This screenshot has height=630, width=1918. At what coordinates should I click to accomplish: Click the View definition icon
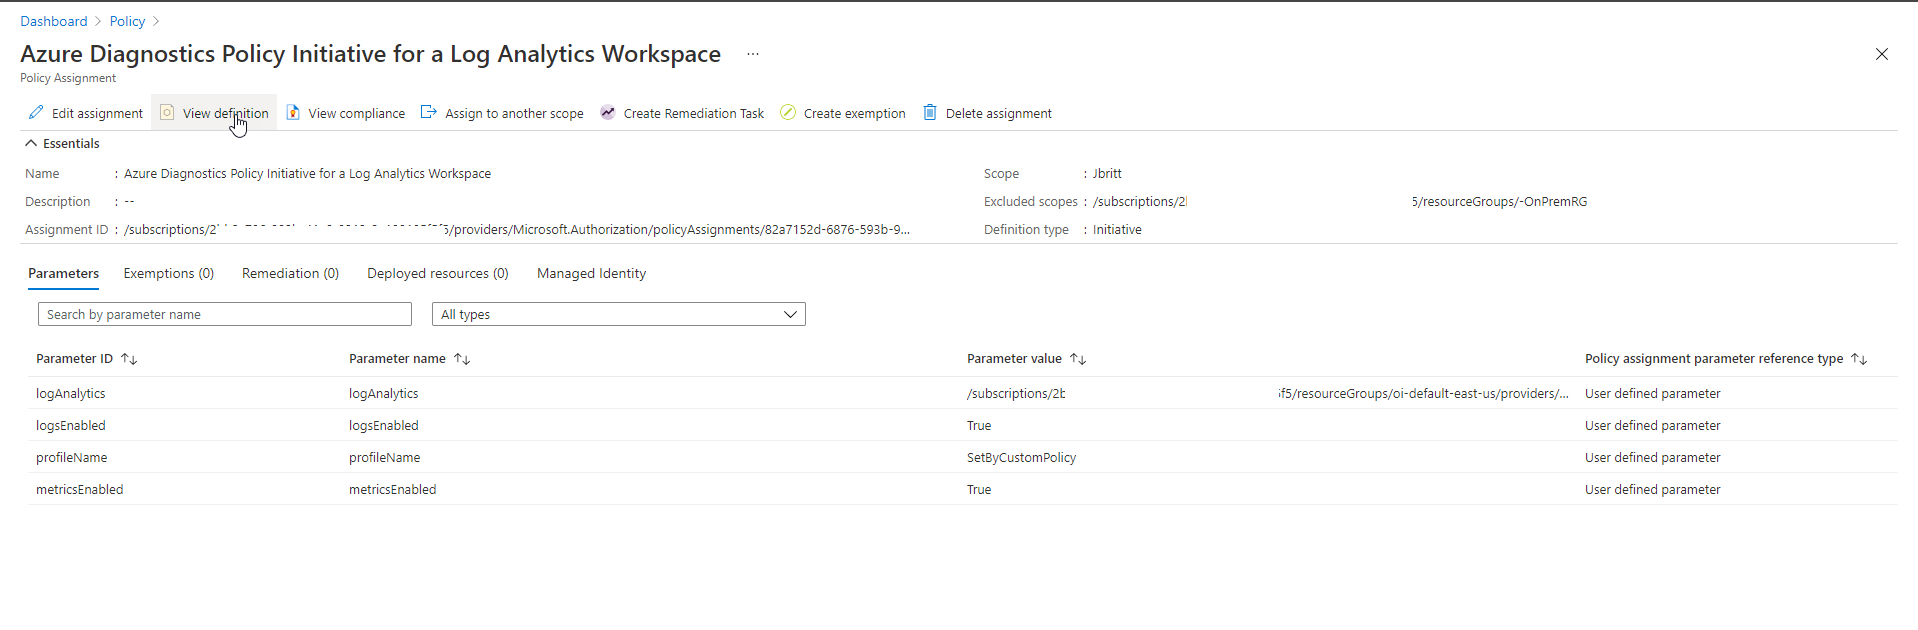tap(167, 112)
